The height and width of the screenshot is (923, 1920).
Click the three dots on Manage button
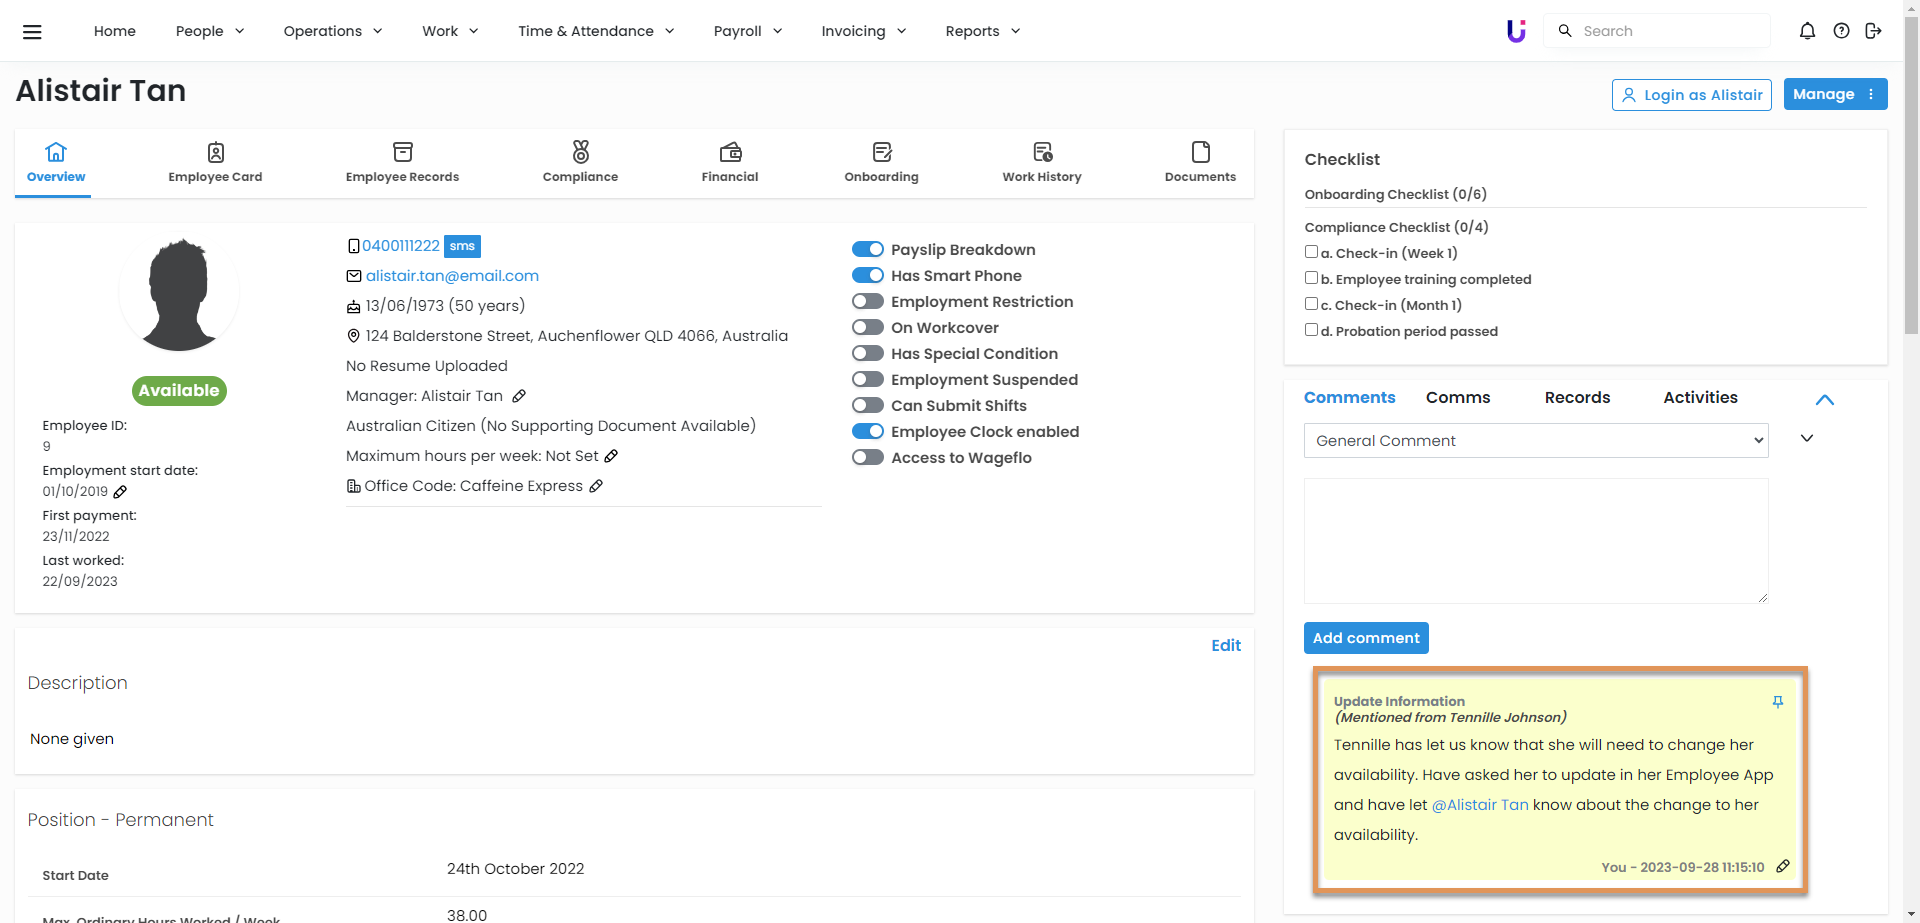pyautogui.click(x=1871, y=94)
